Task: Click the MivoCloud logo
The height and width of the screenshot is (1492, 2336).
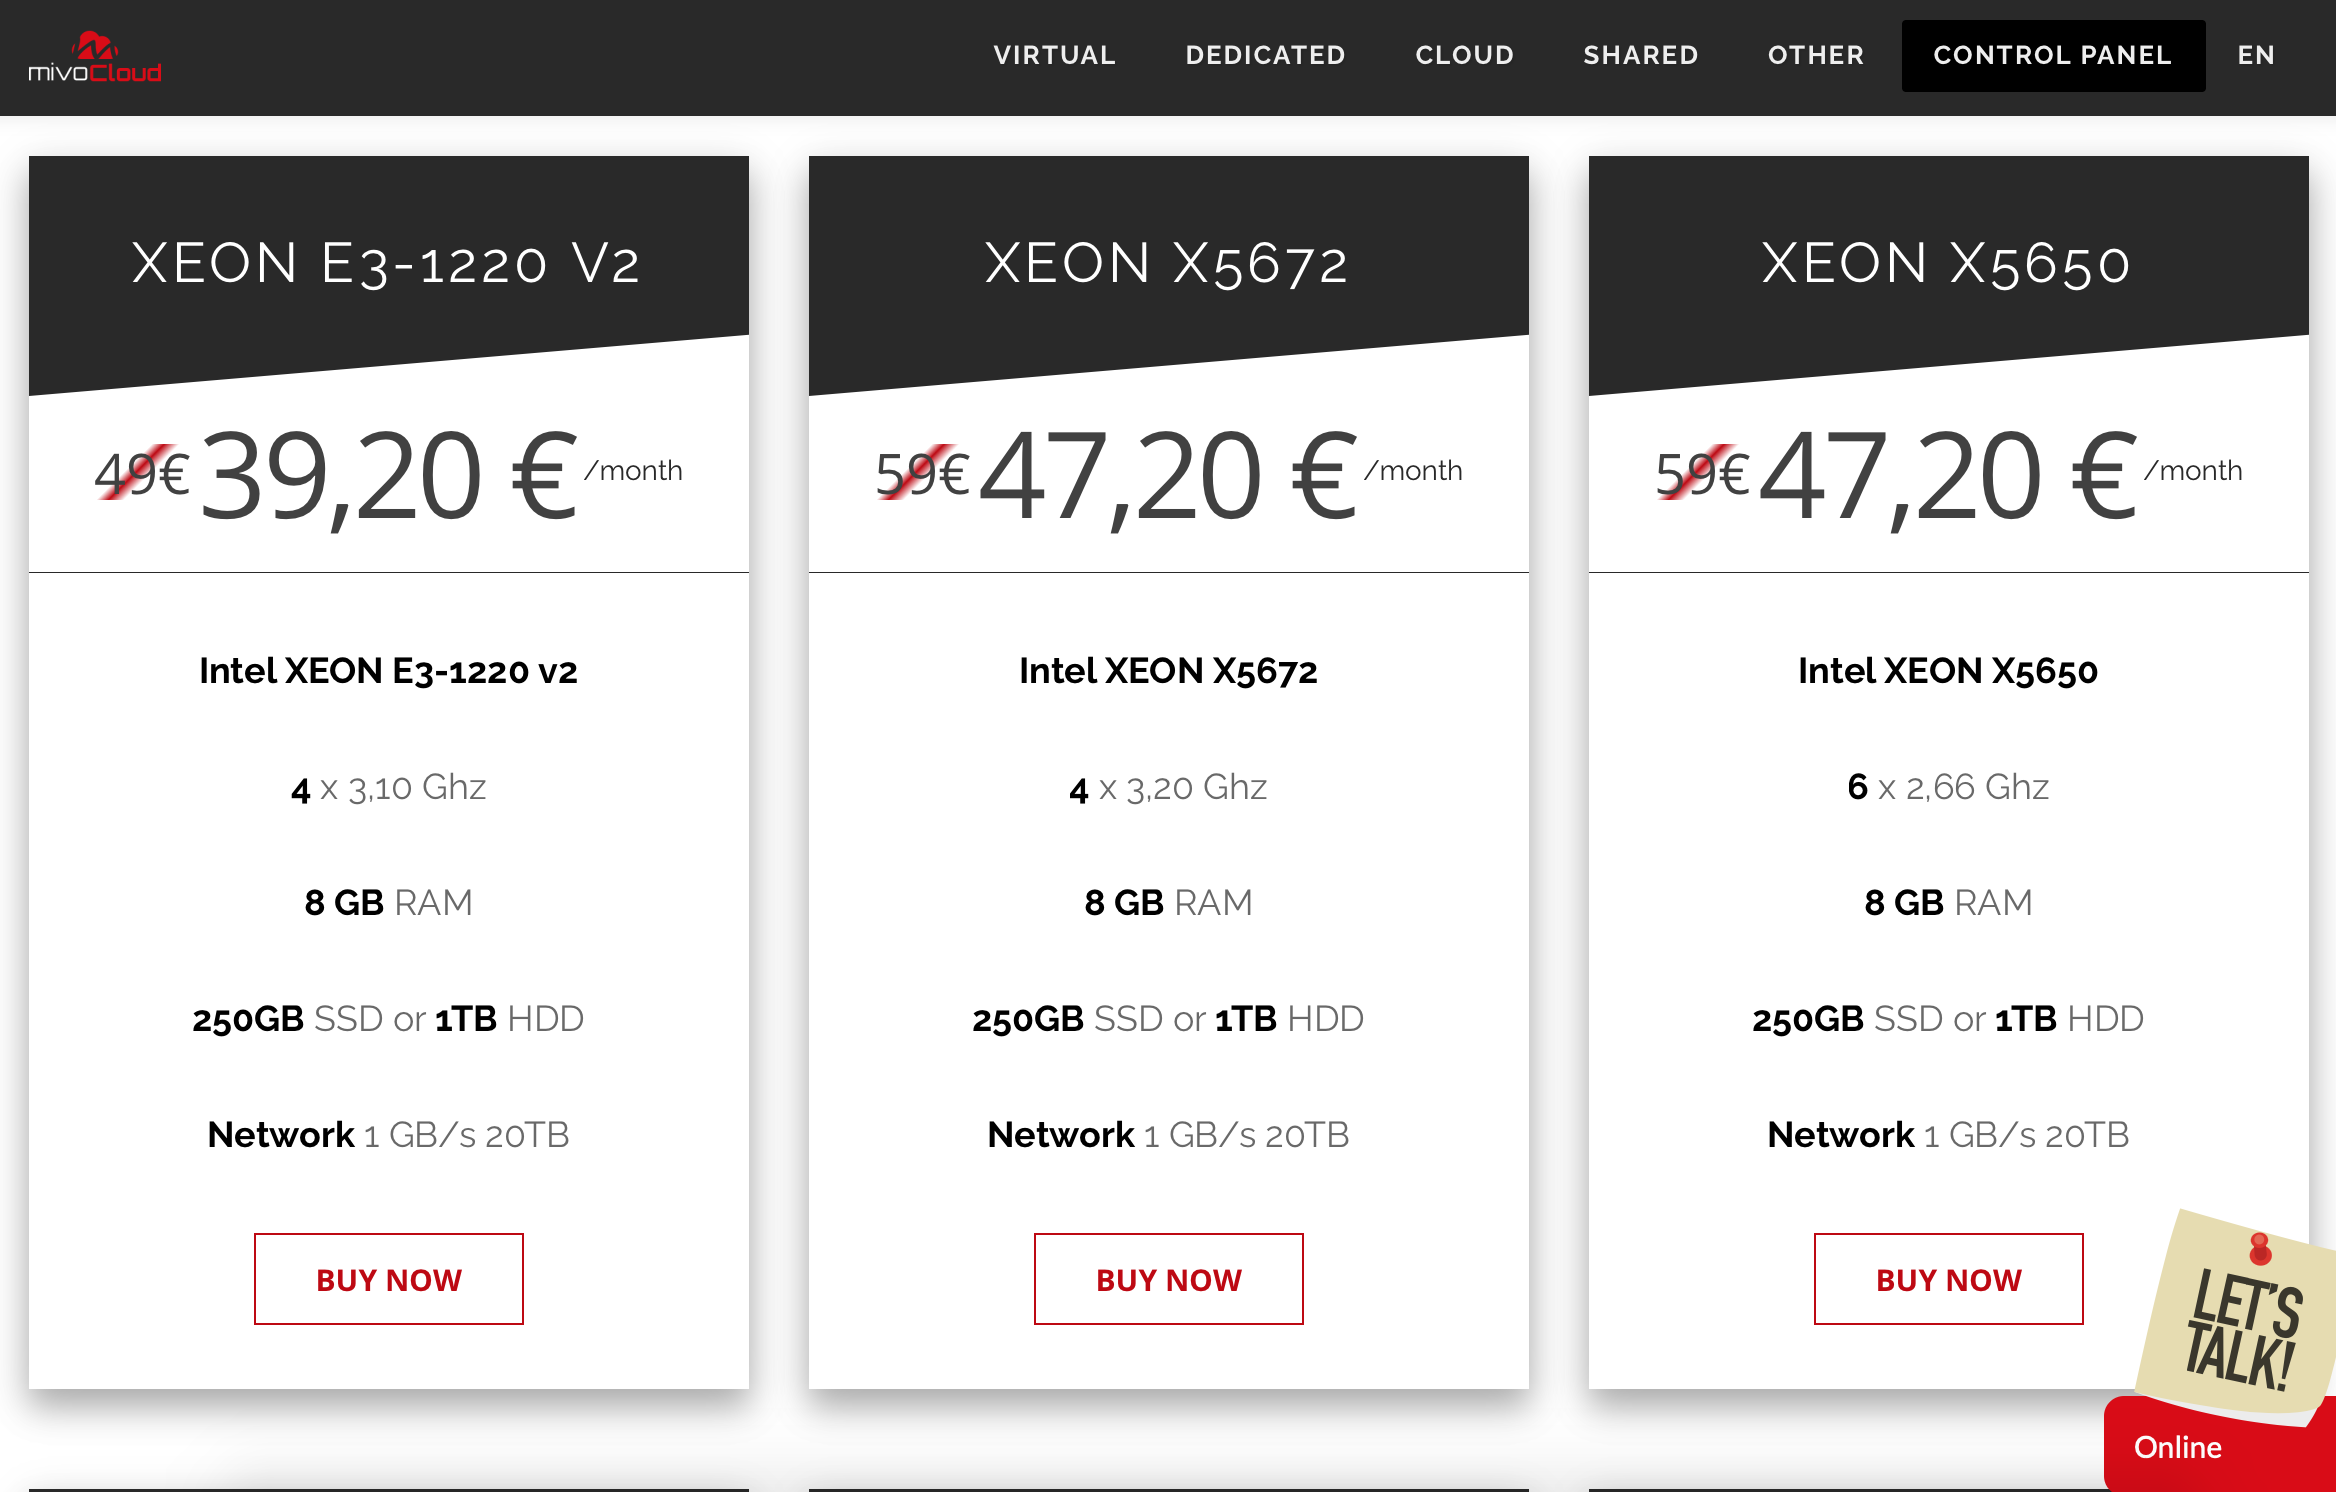Action: [x=95, y=57]
